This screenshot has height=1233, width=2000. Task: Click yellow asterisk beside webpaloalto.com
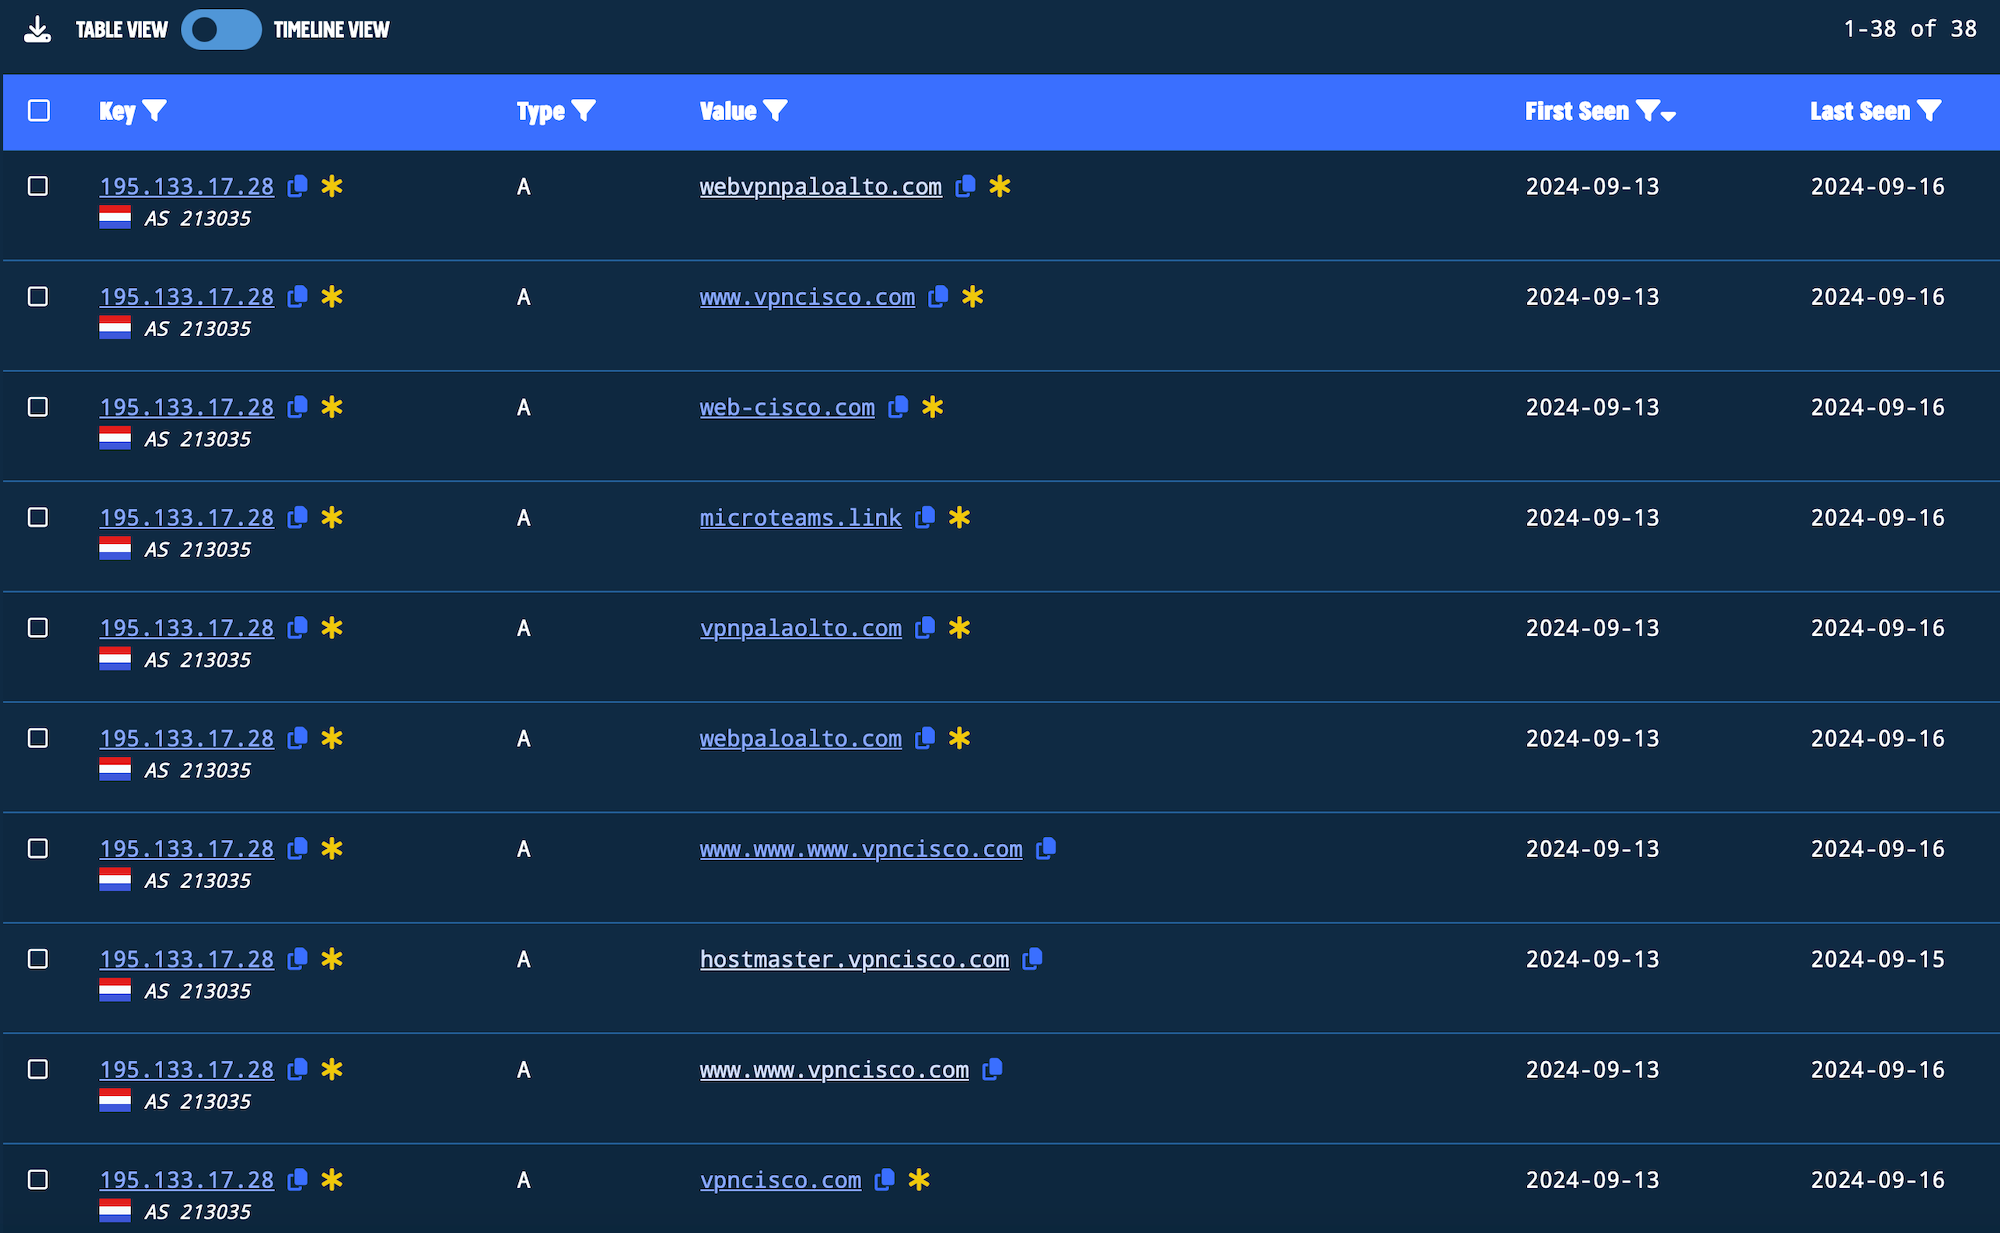click(960, 738)
